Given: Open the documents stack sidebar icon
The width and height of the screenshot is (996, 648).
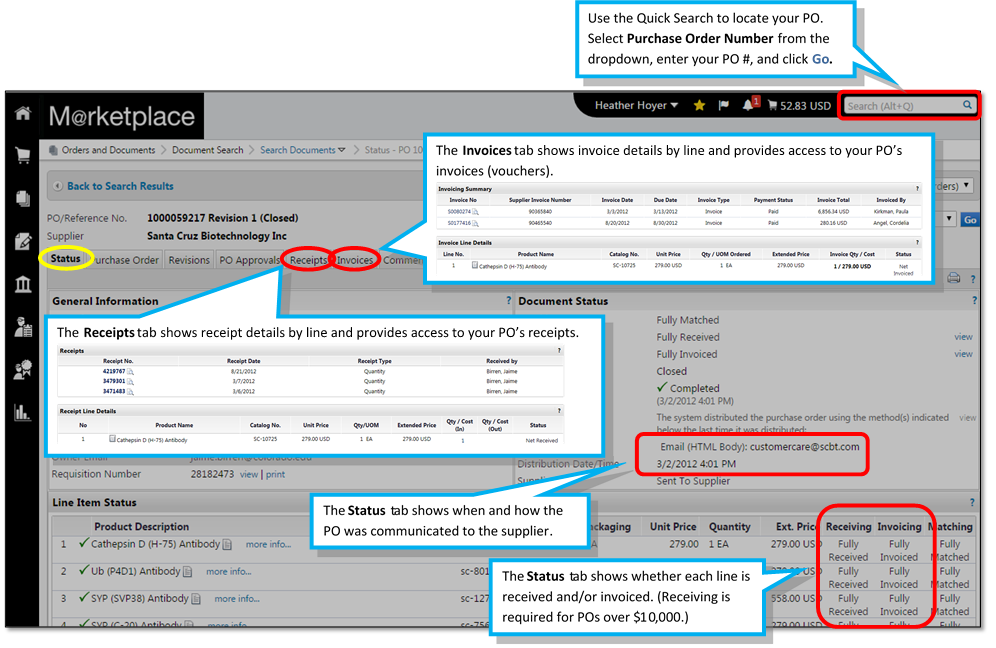Looking at the screenshot, I should 23,199.
